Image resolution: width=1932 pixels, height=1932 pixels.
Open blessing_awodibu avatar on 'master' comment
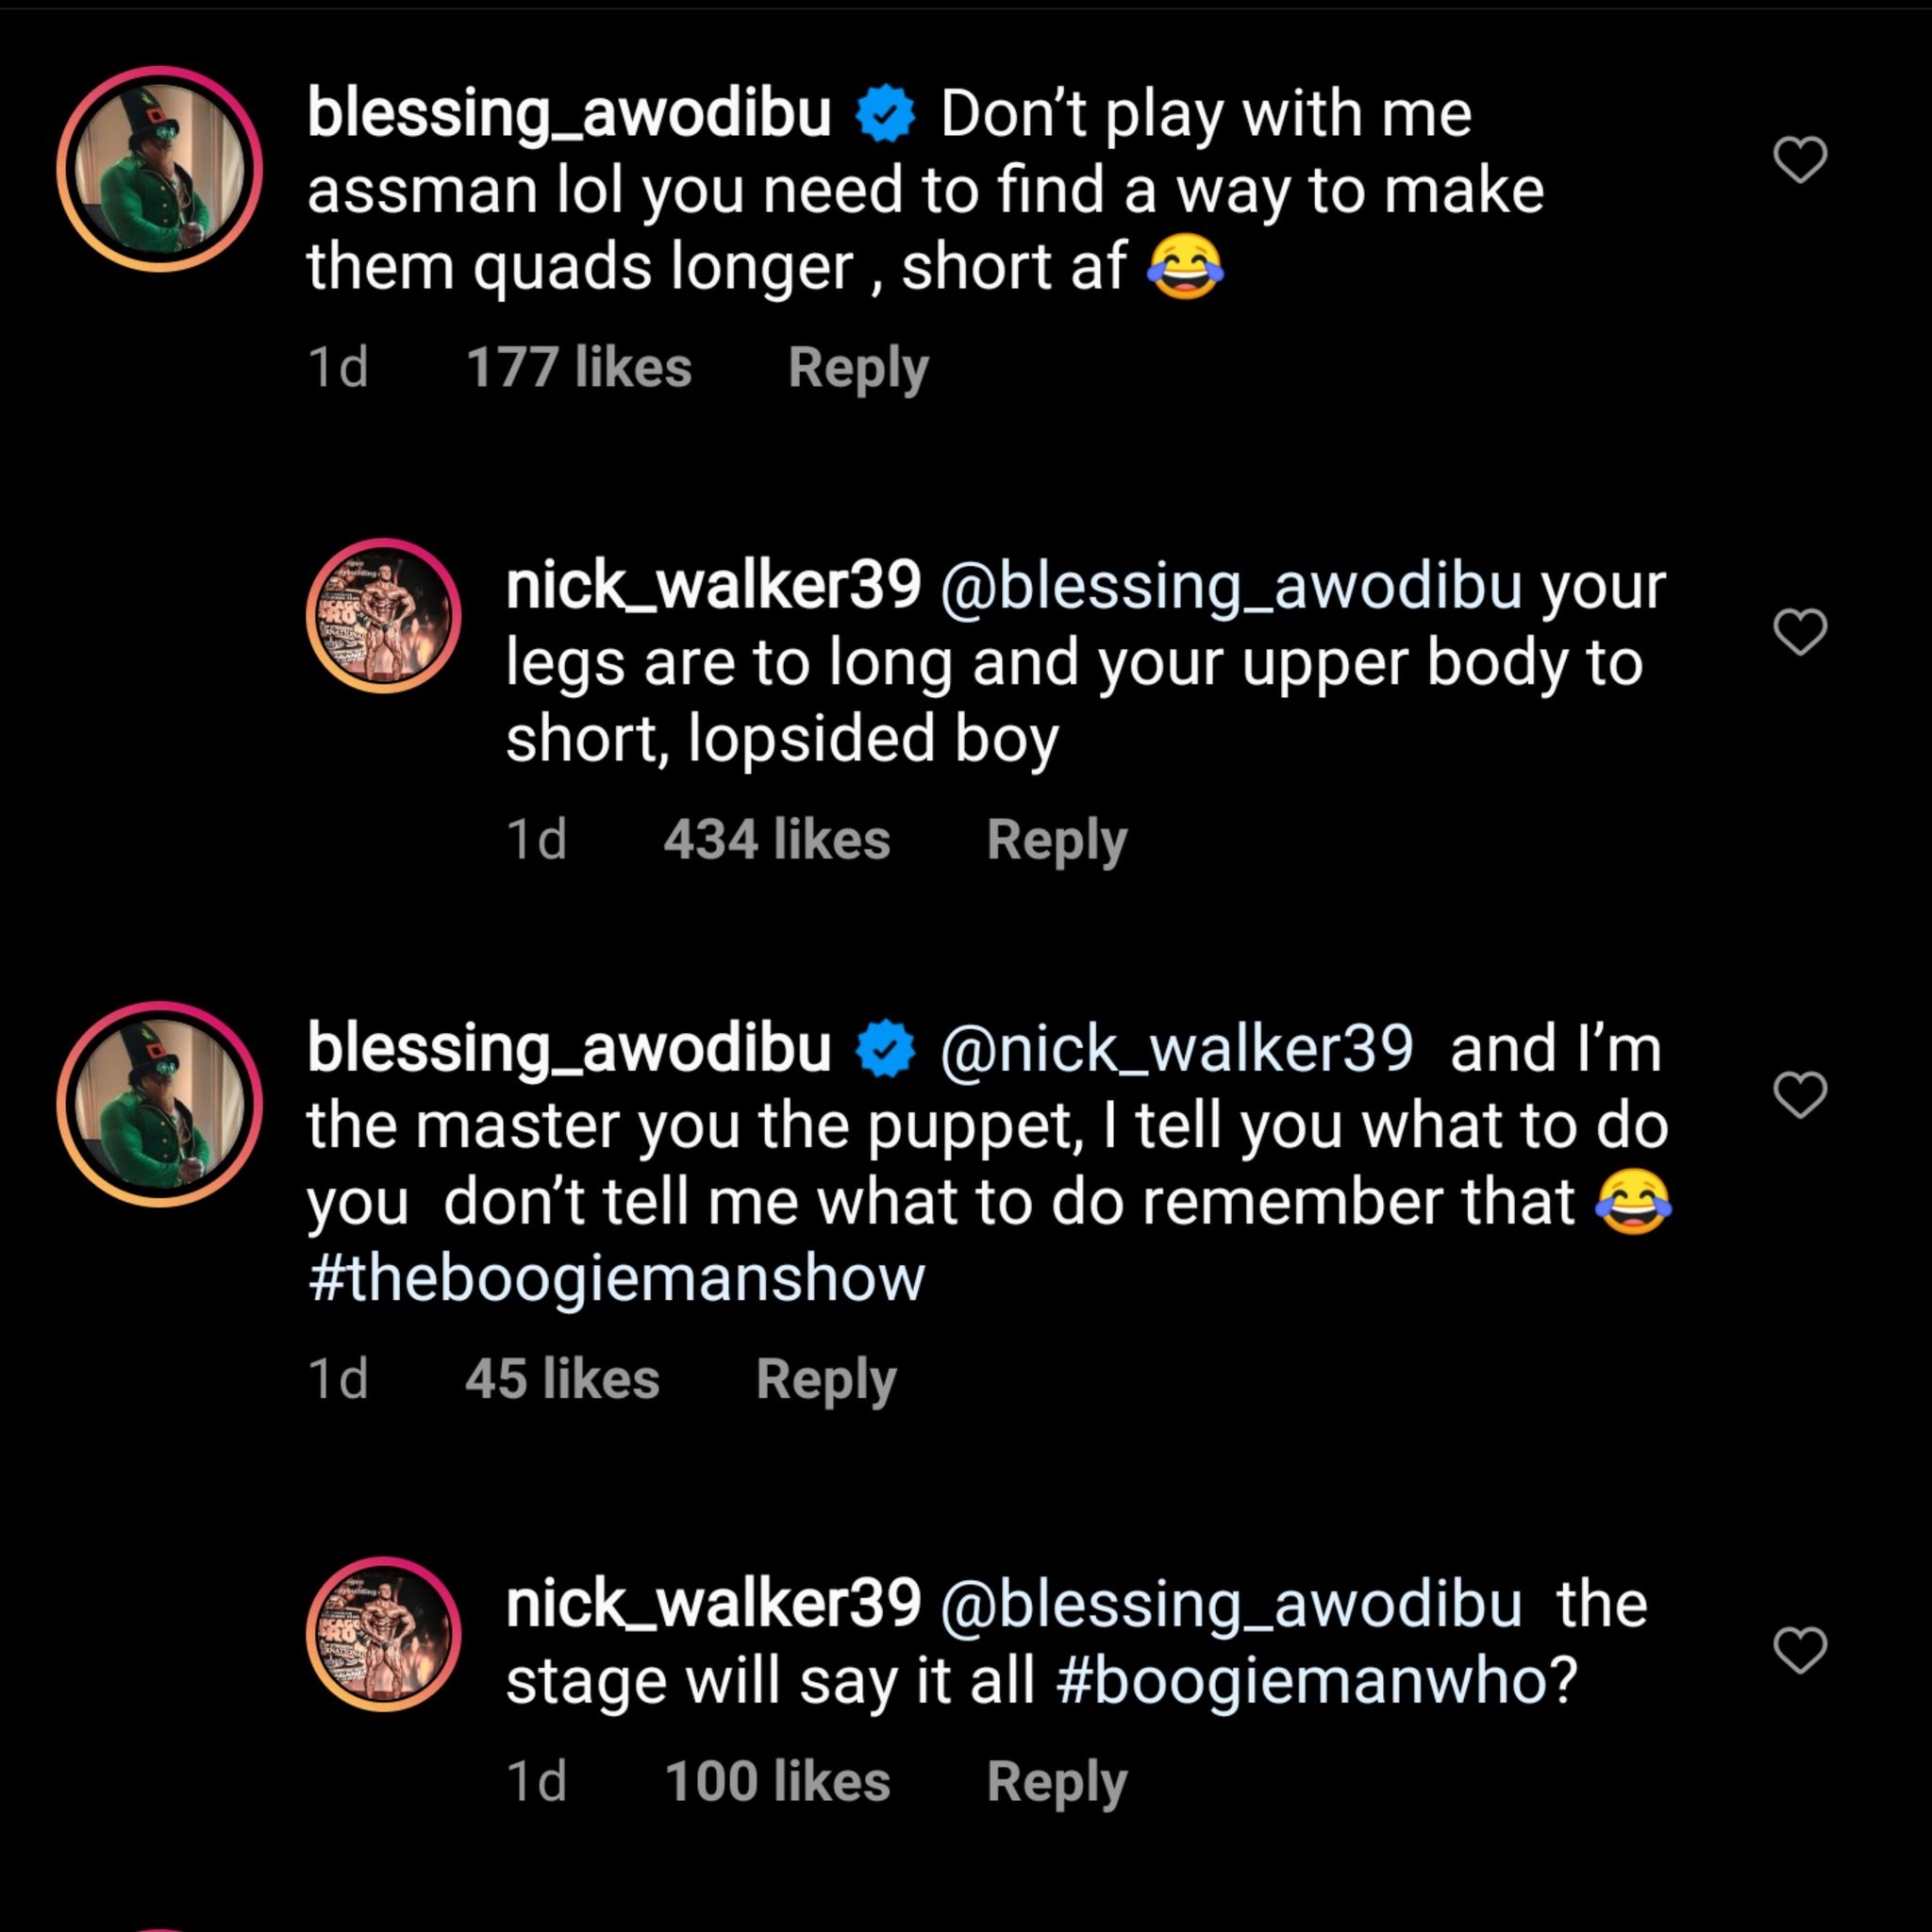(x=160, y=1103)
